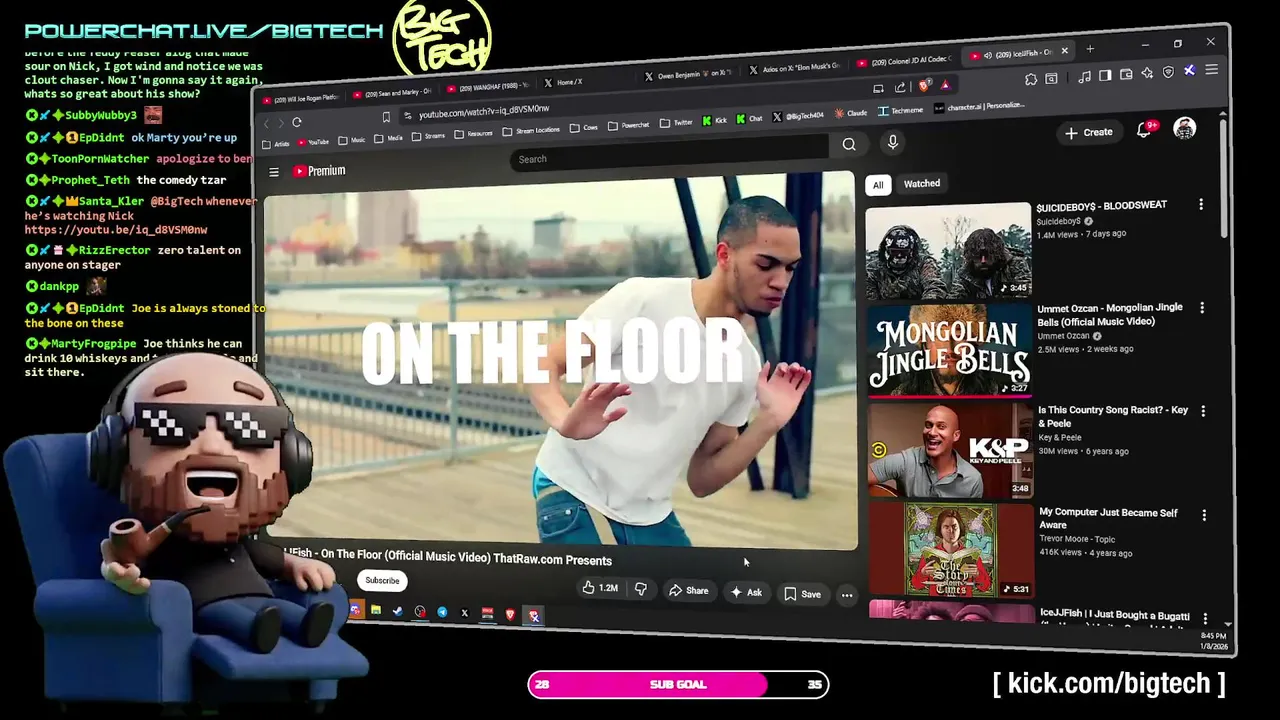Expand the Powerchat bookmark folder
The width and height of the screenshot is (1280, 720).
pyautogui.click(x=628, y=125)
